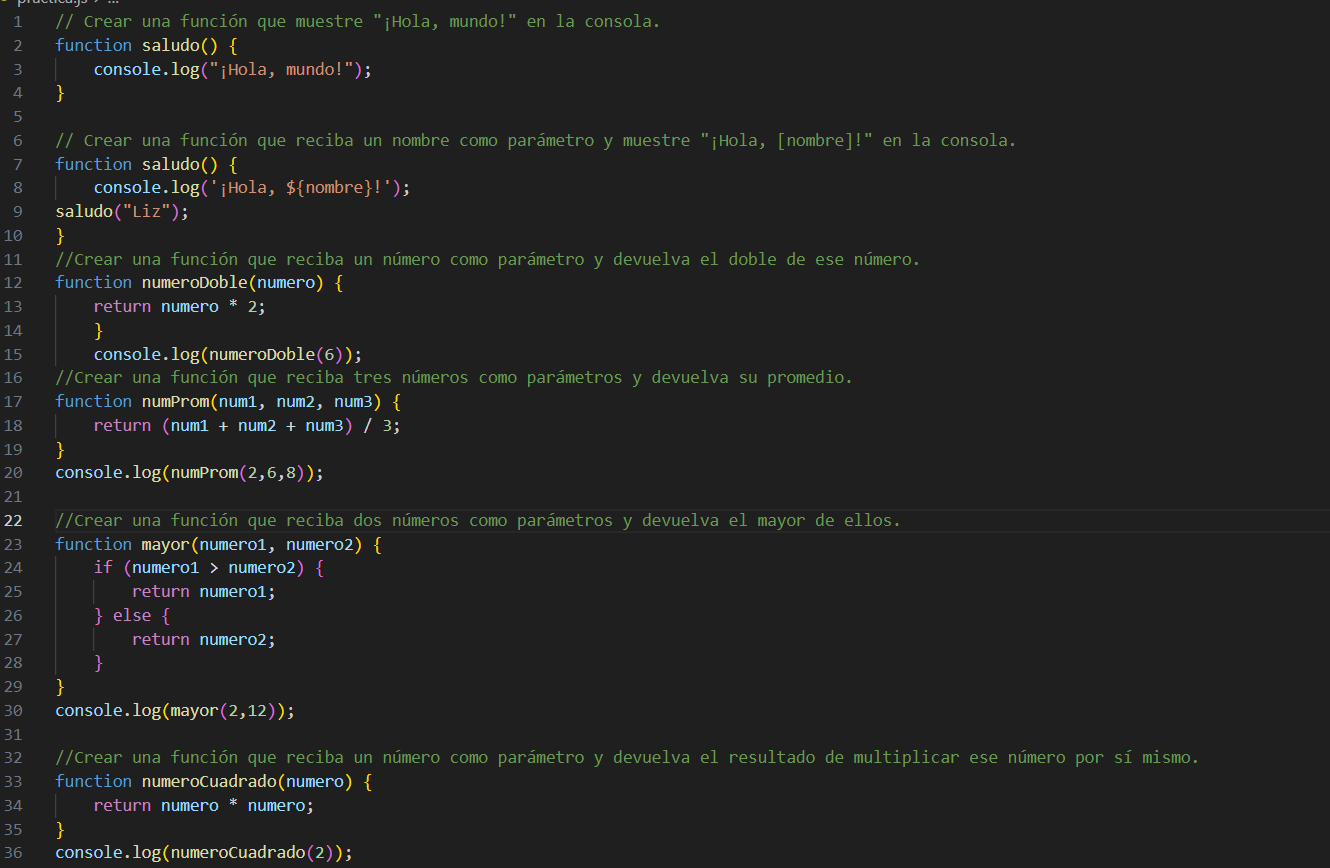This screenshot has width=1330, height=868.
Task: Click the 'numeroDoble' function name on line 12
Action: (194, 283)
